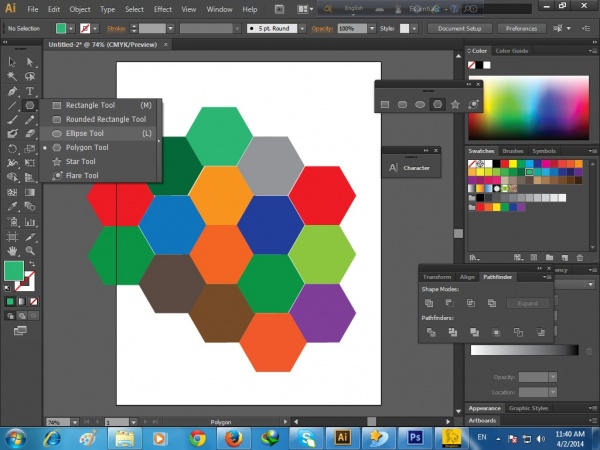Open Photoshop from the taskbar

414,437
